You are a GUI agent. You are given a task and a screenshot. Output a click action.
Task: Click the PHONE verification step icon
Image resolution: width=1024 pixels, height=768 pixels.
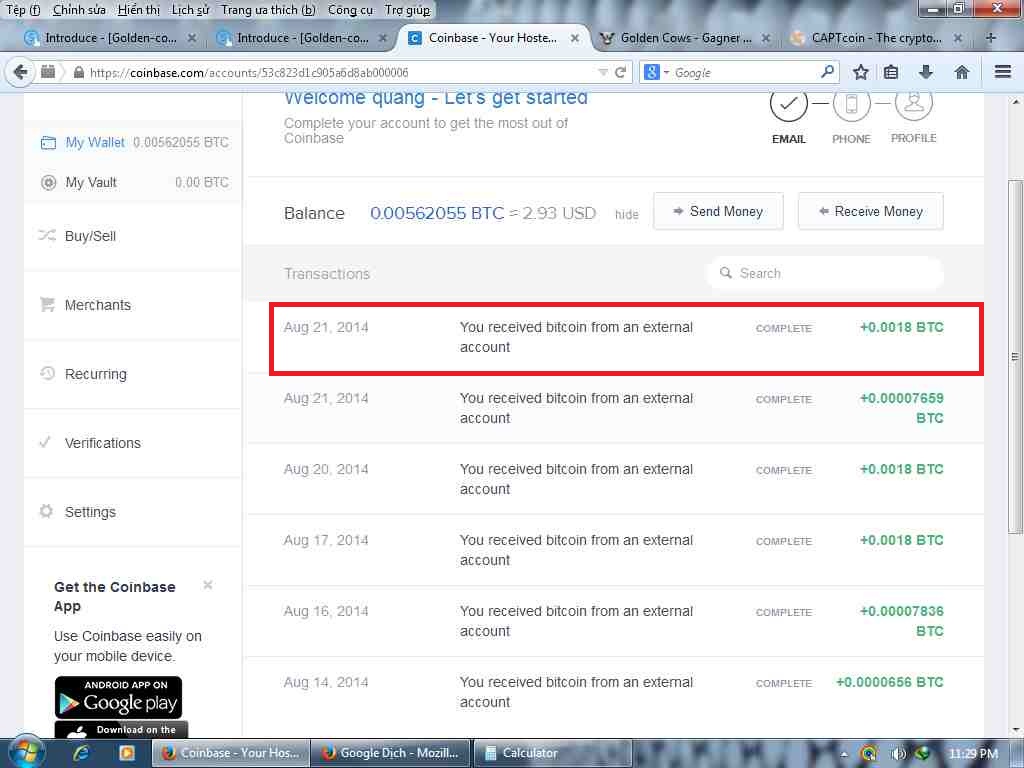851,104
